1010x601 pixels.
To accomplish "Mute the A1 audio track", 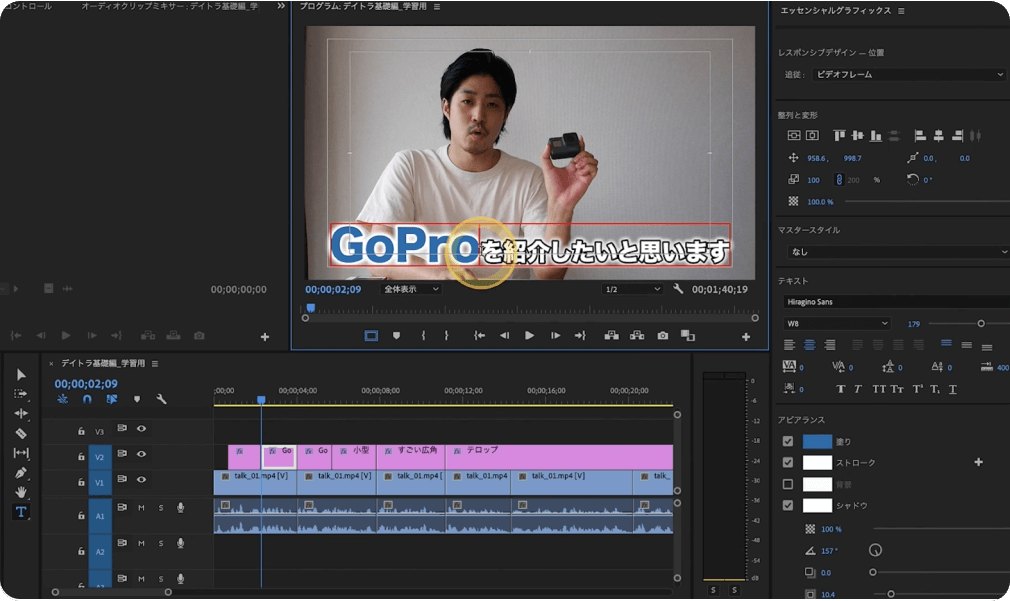I will point(141,508).
